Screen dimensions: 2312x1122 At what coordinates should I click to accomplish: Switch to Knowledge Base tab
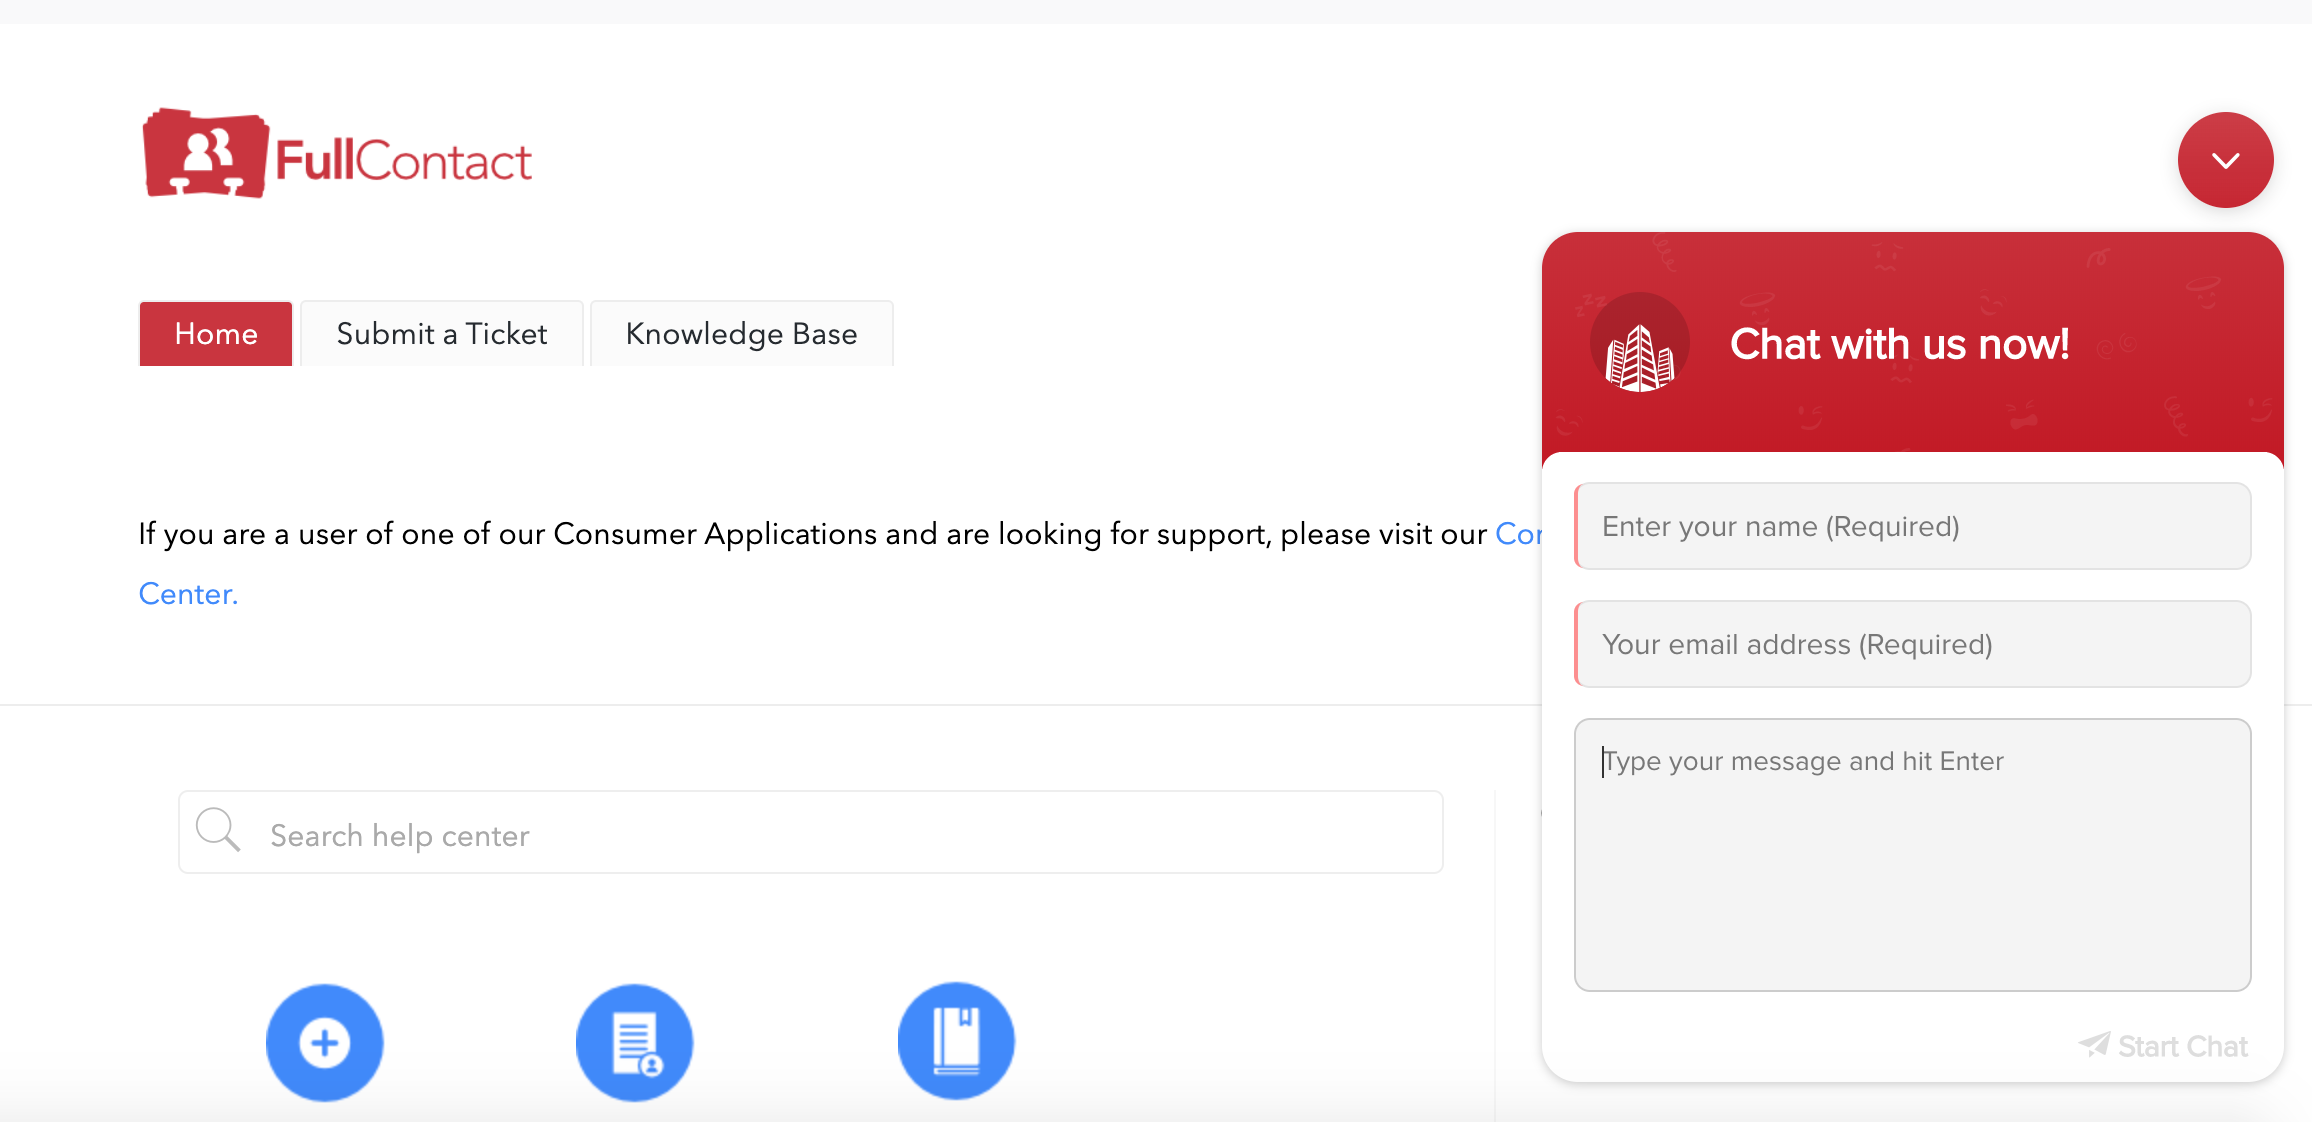click(741, 334)
